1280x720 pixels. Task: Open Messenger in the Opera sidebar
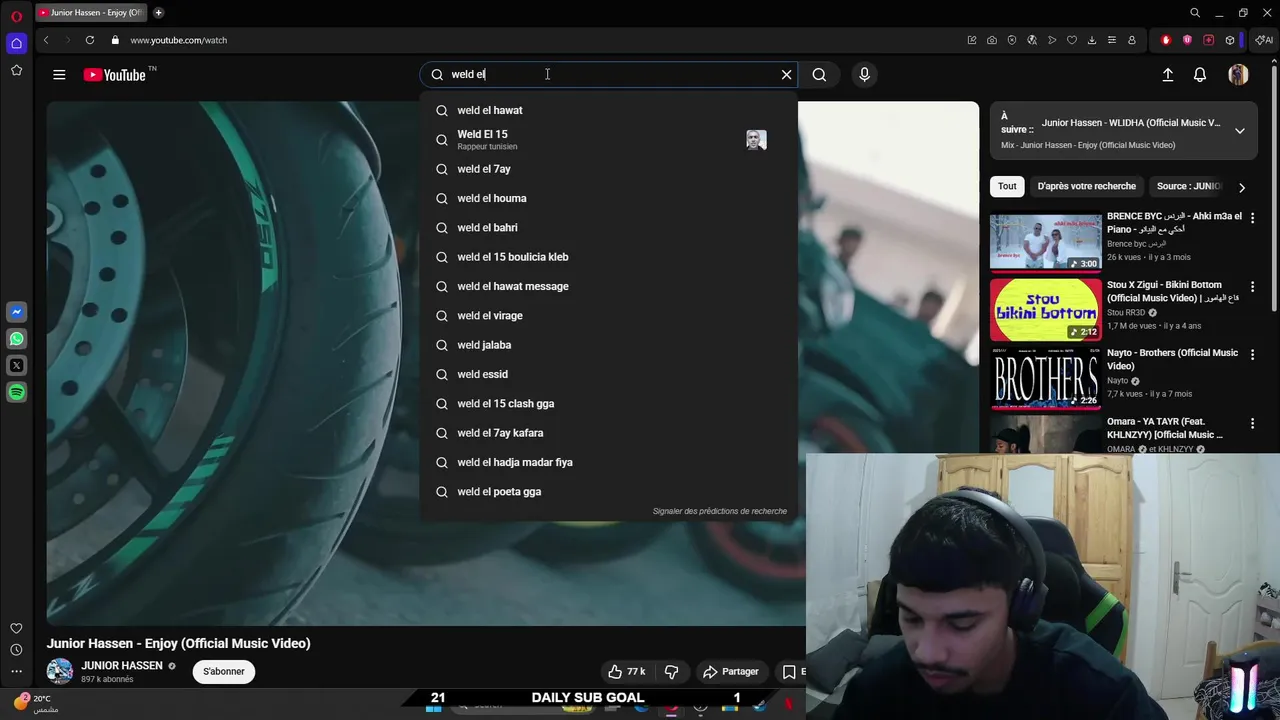click(16, 312)
